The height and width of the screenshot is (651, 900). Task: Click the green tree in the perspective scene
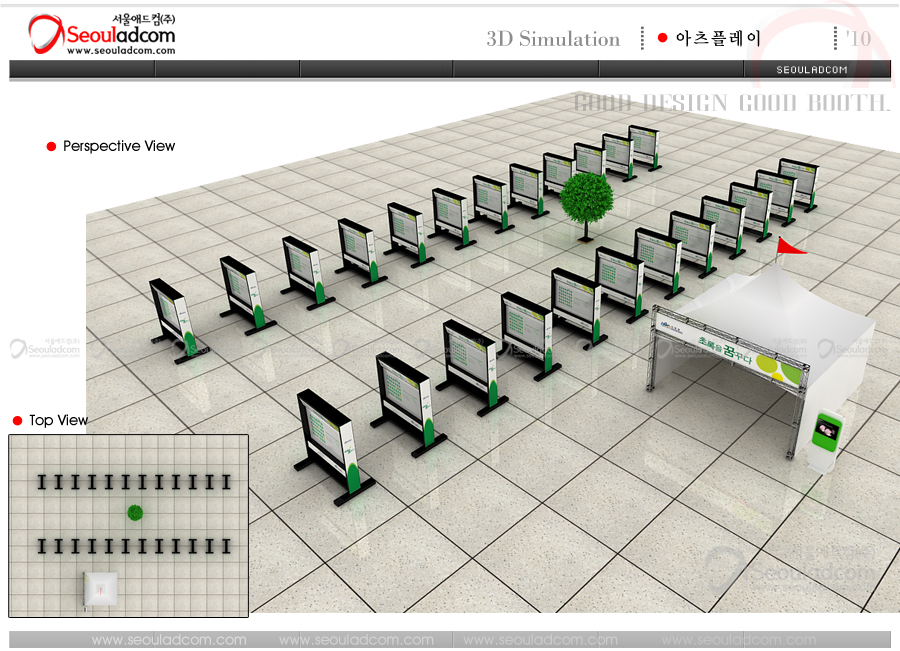(x=587, y=203)
